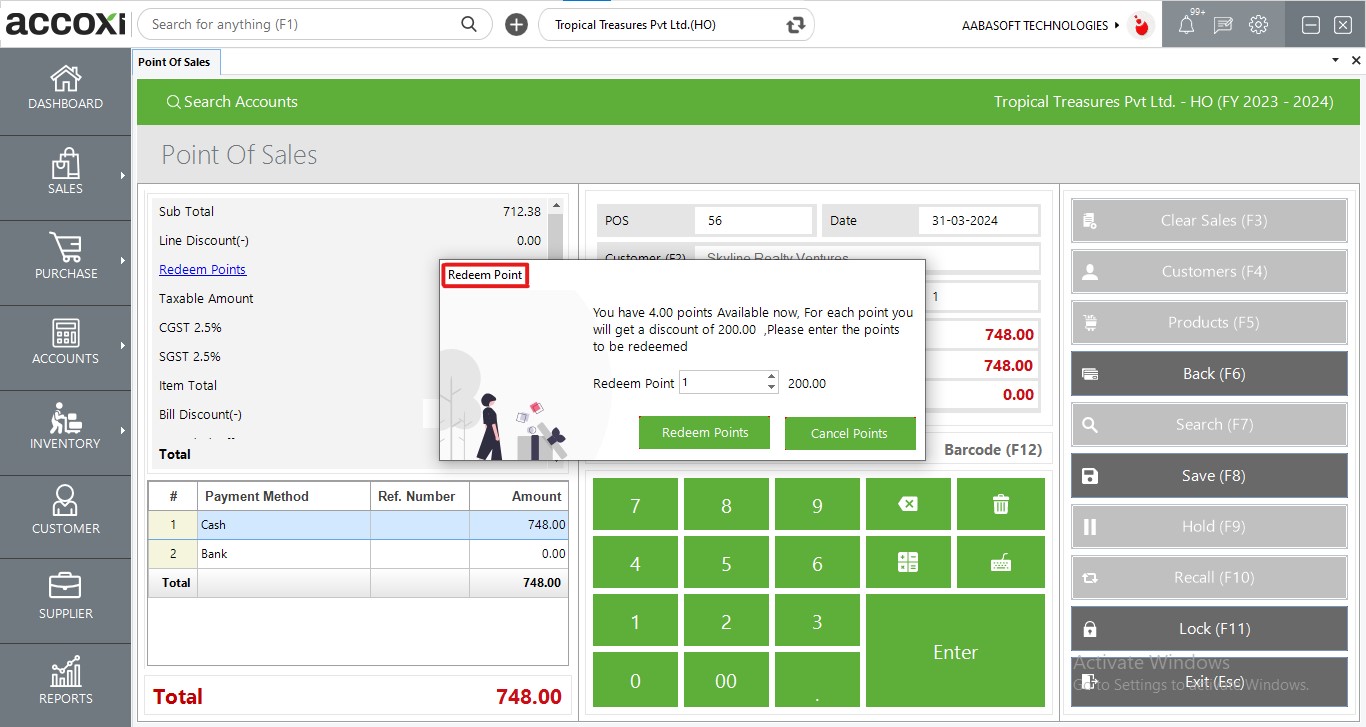1366x727 pixels.
Task: Open Reports in the sidebar
Action: pos(65,683)
